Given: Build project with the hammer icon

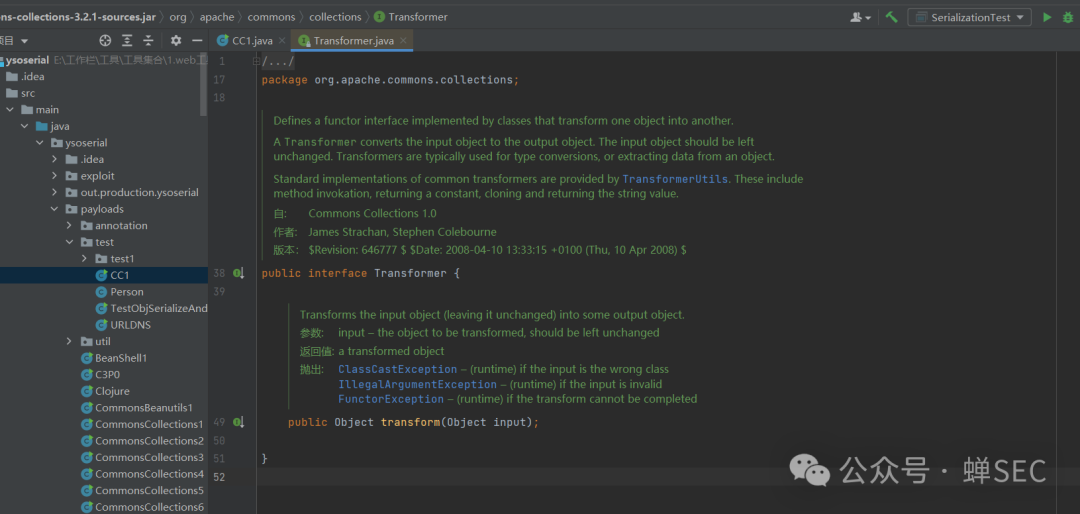Looking at the screenshot, I should pyautogui.click(x=891, y=17).
